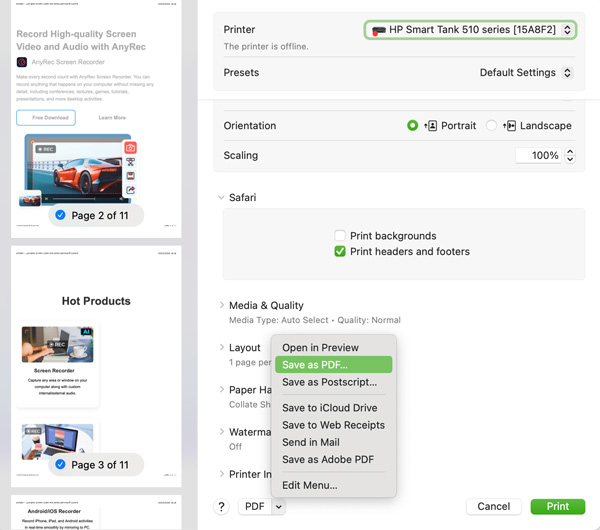Increase scaling with the stepper up arrow

click(570, 152)
